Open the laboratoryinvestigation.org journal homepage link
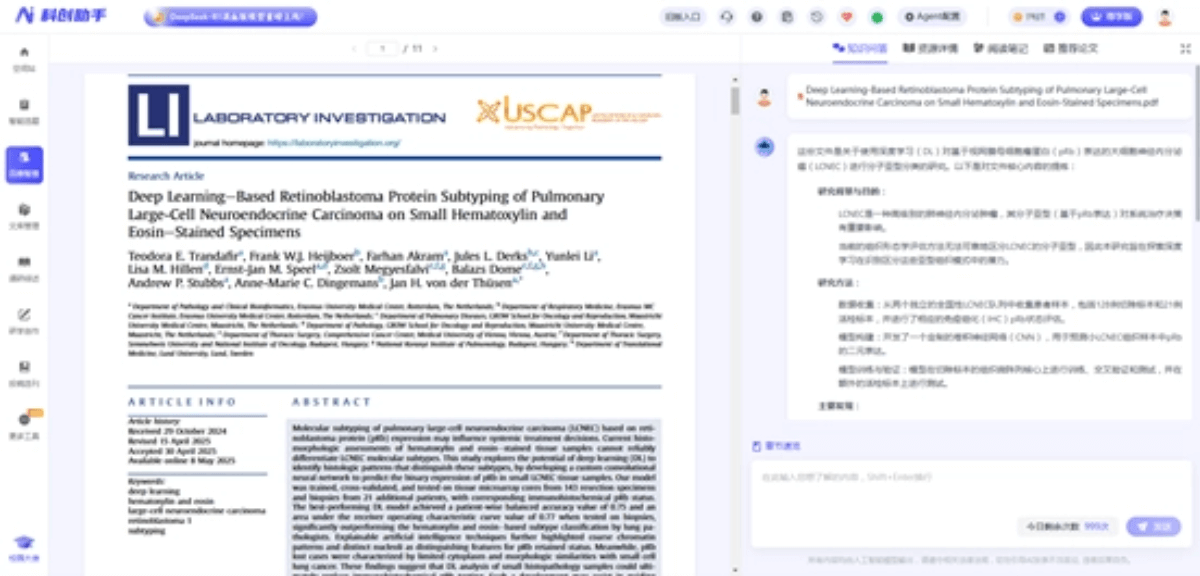The width and height of the screenshot is (1200, 576). 334,143
